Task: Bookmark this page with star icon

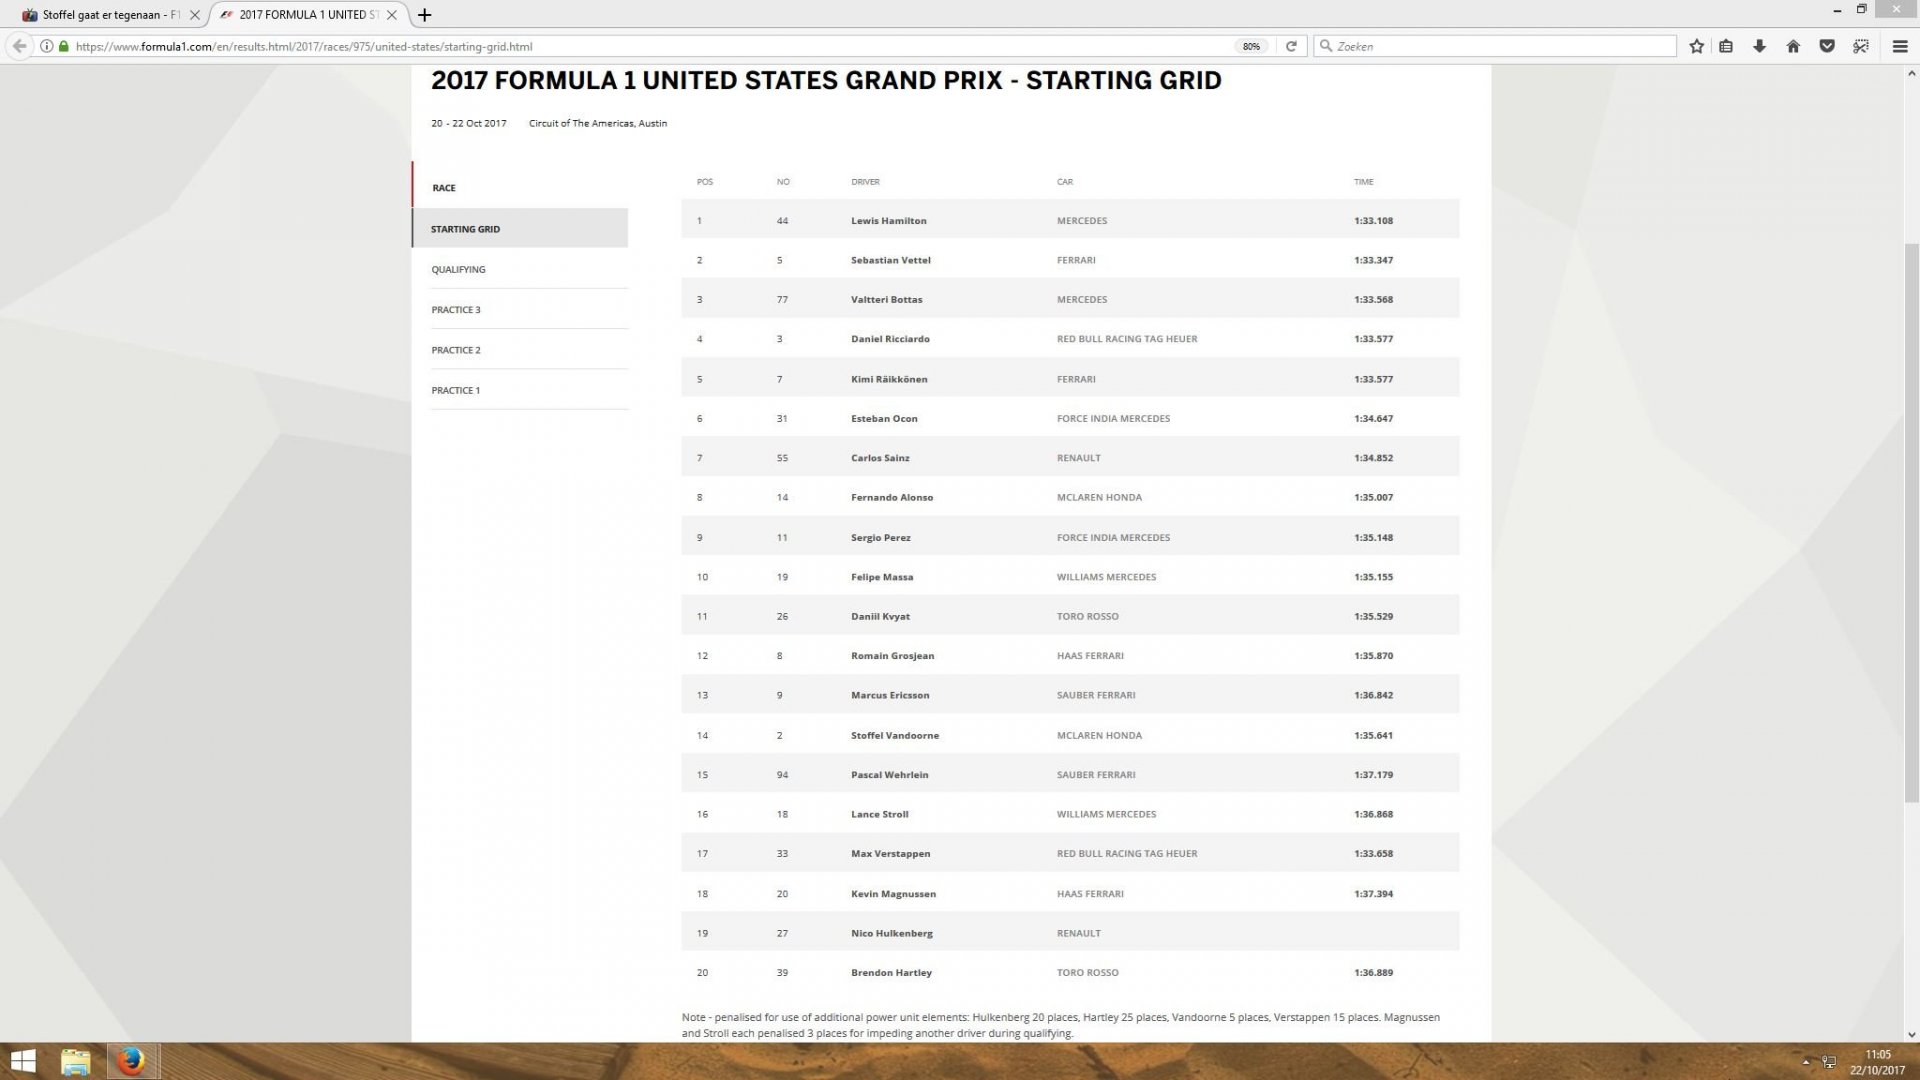Action: tap(1696, 46)
